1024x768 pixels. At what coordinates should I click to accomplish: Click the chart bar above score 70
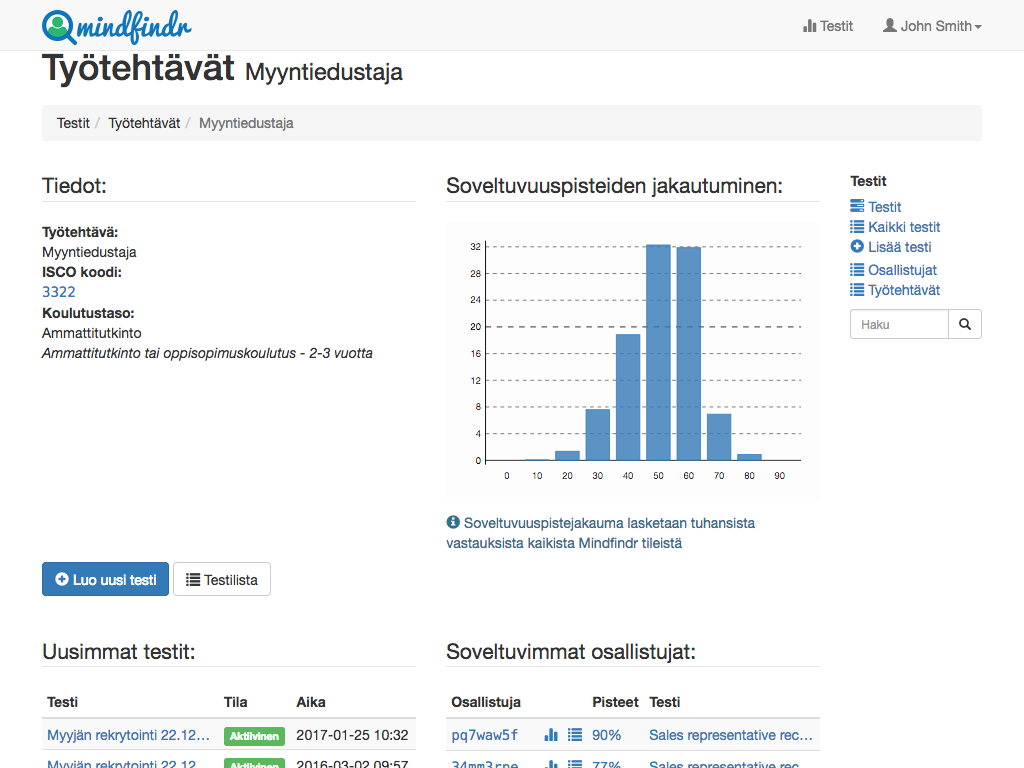(x=719, y=437)
